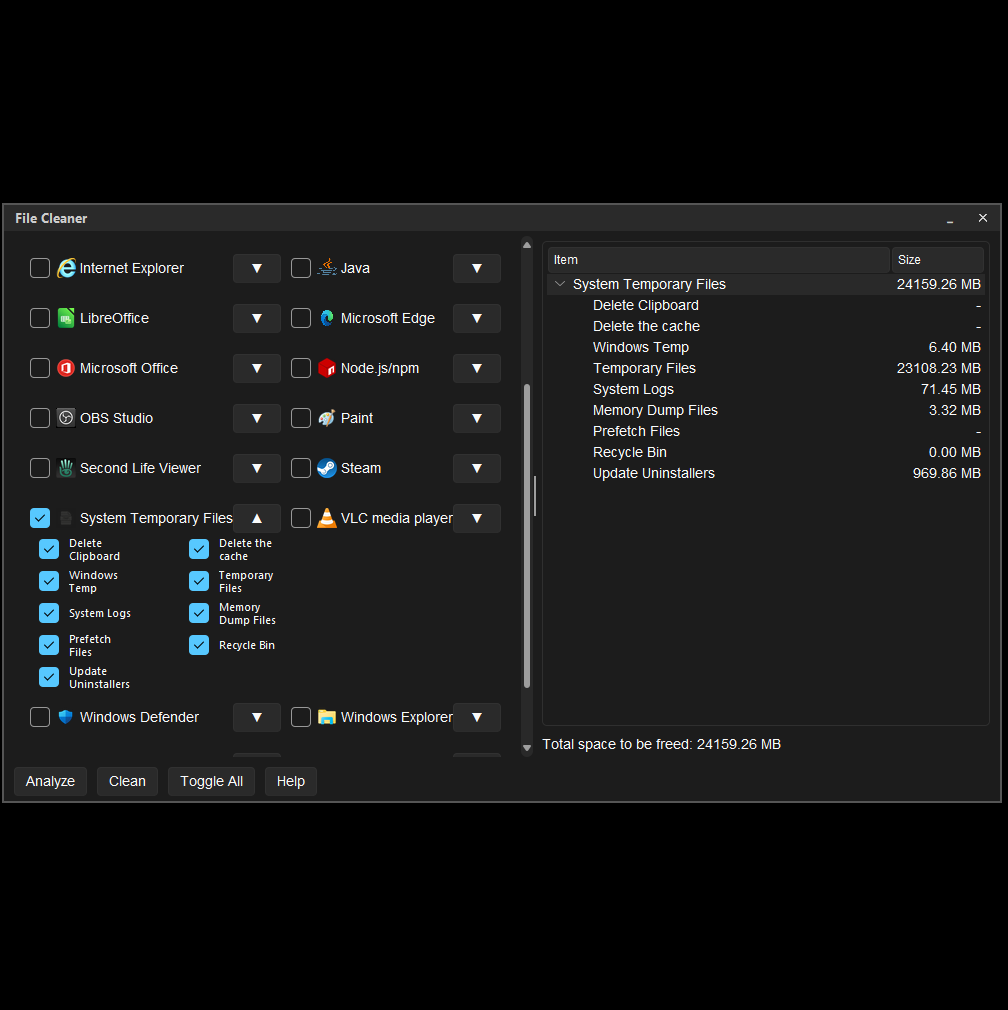Click the Clean button
This screenshot has height=1010, width=1008.
(128, 781)
